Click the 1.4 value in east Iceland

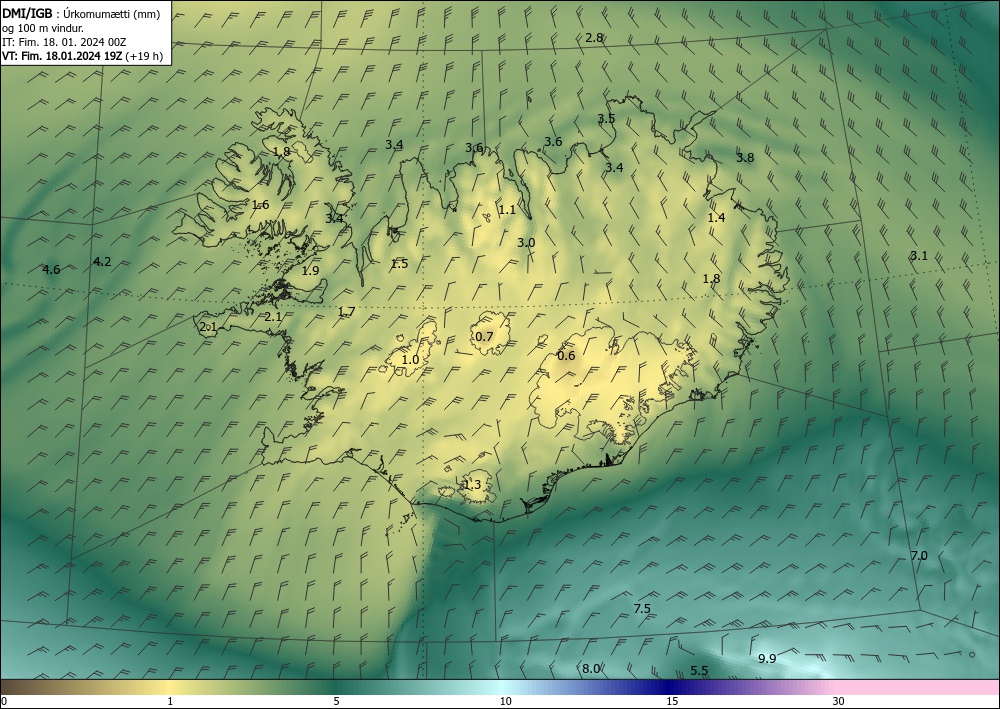[716, 217]
